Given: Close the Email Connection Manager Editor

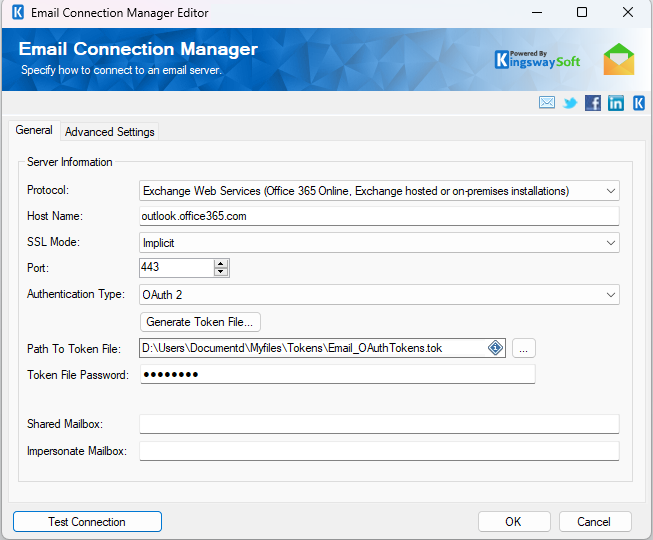Looking at the screenshot, I should click(628, 12).
